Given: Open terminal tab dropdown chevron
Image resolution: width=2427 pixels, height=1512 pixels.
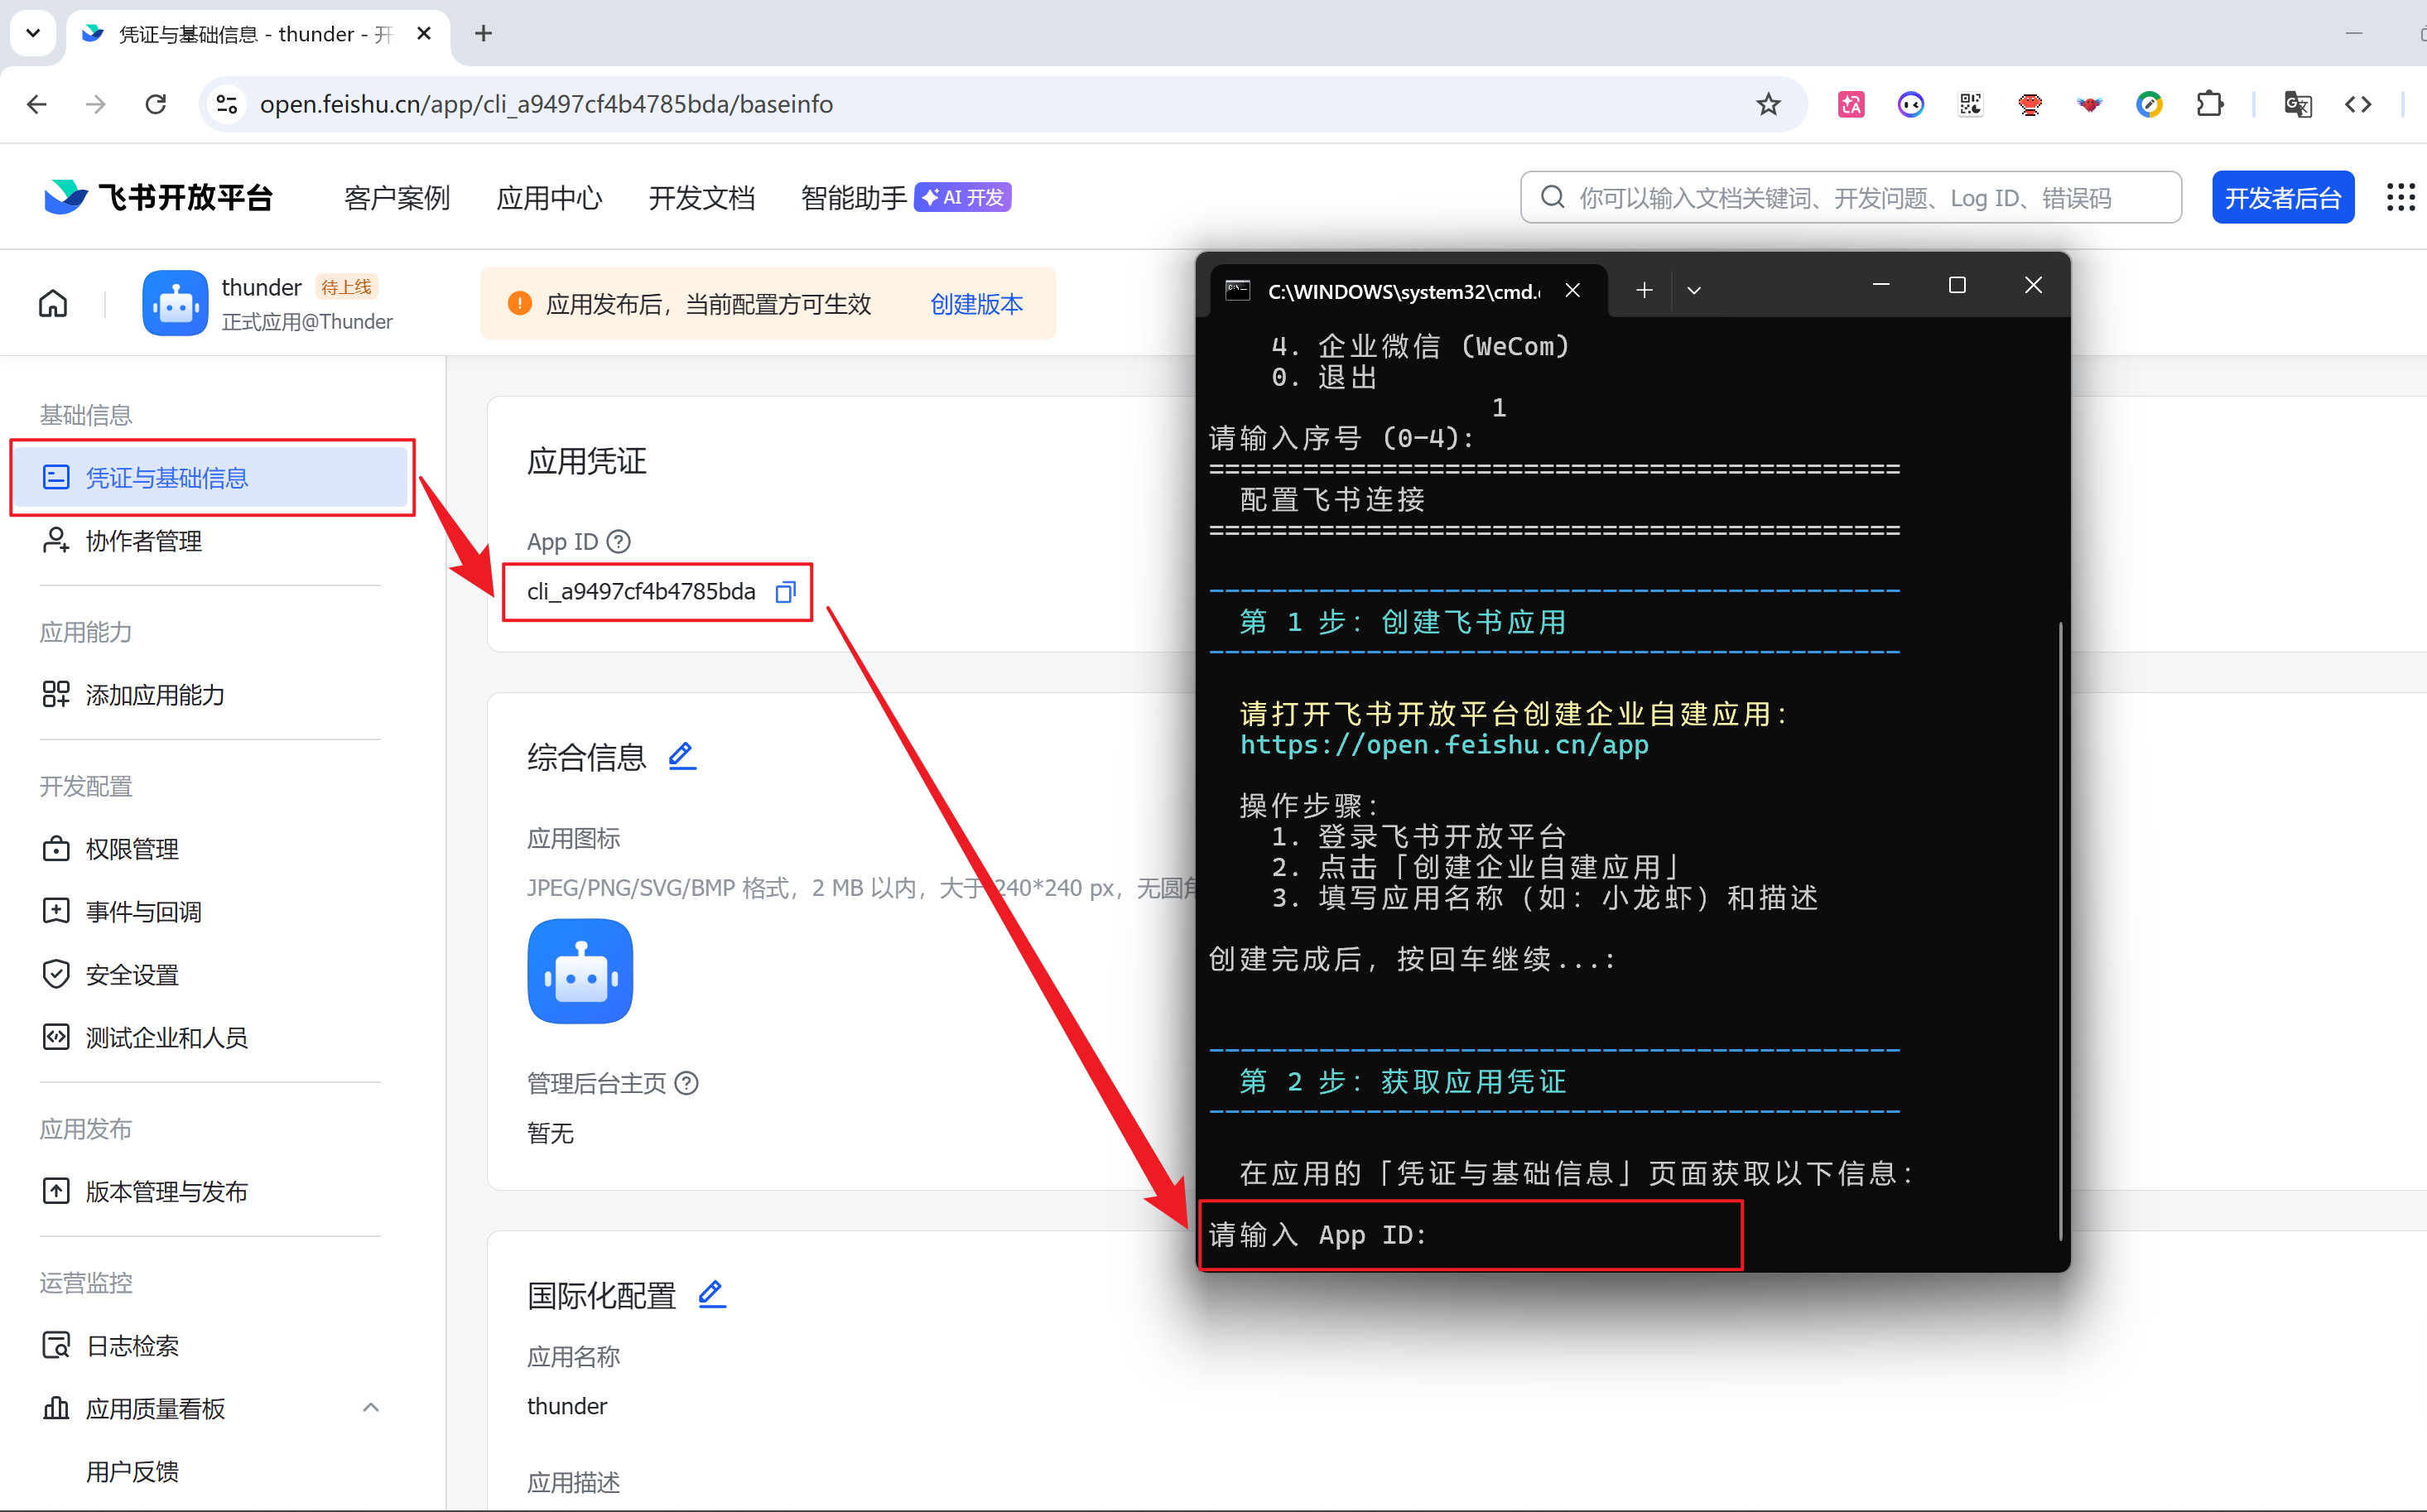Looking at the screenshot, I should click(x=1693, y=290).
